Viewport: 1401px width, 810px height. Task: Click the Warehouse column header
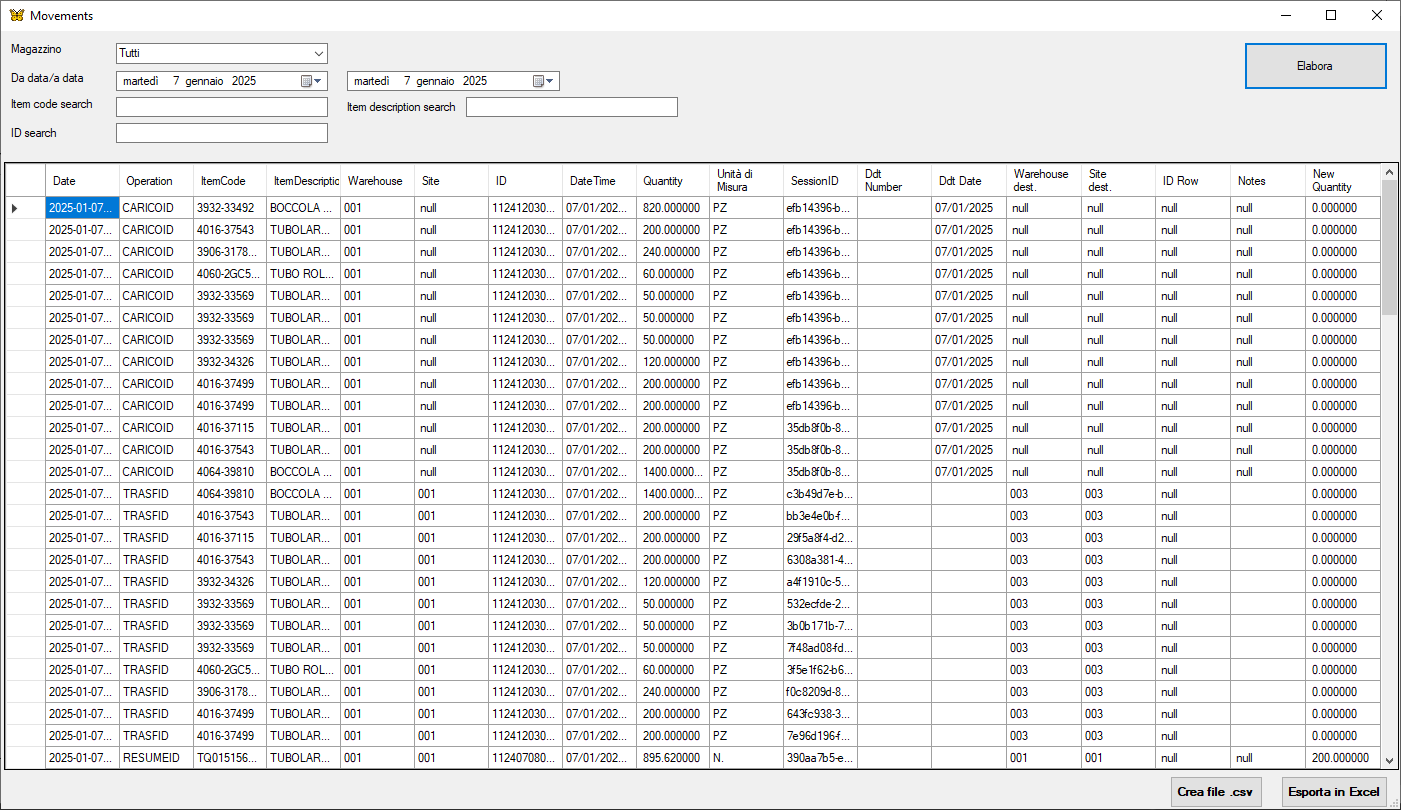tap(378, 181)
